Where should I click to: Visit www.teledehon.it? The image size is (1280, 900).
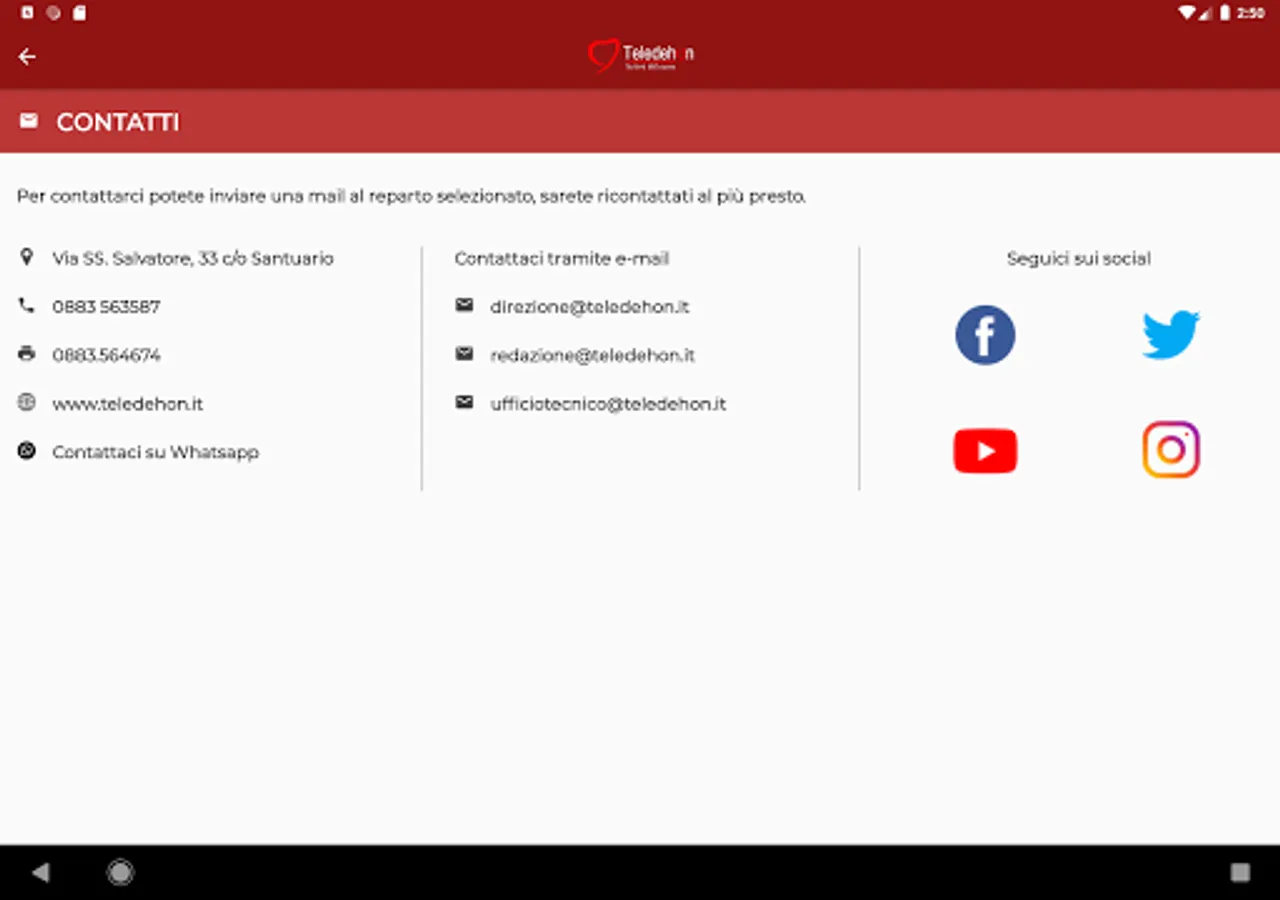point(128,404)
